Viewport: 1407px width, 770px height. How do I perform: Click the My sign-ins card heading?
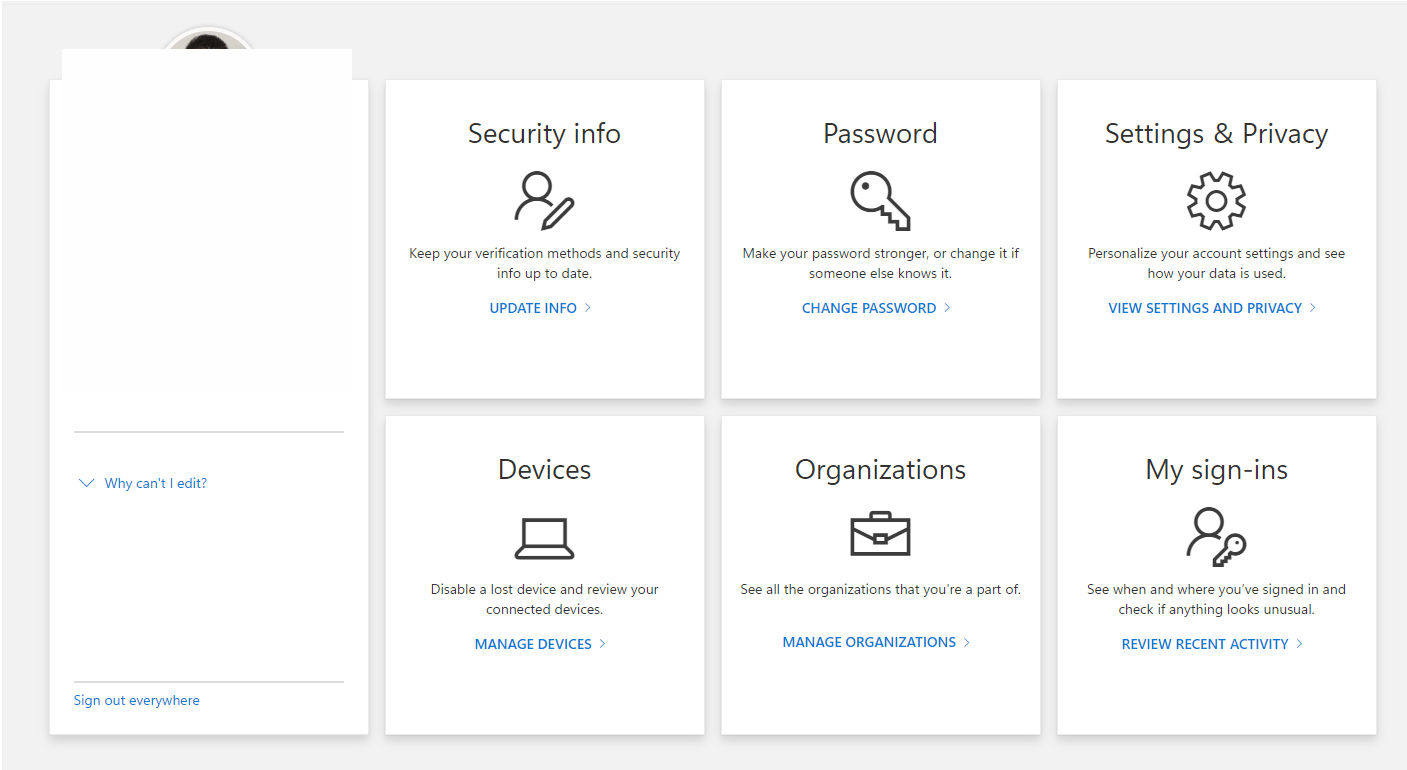pos(1216,470)
